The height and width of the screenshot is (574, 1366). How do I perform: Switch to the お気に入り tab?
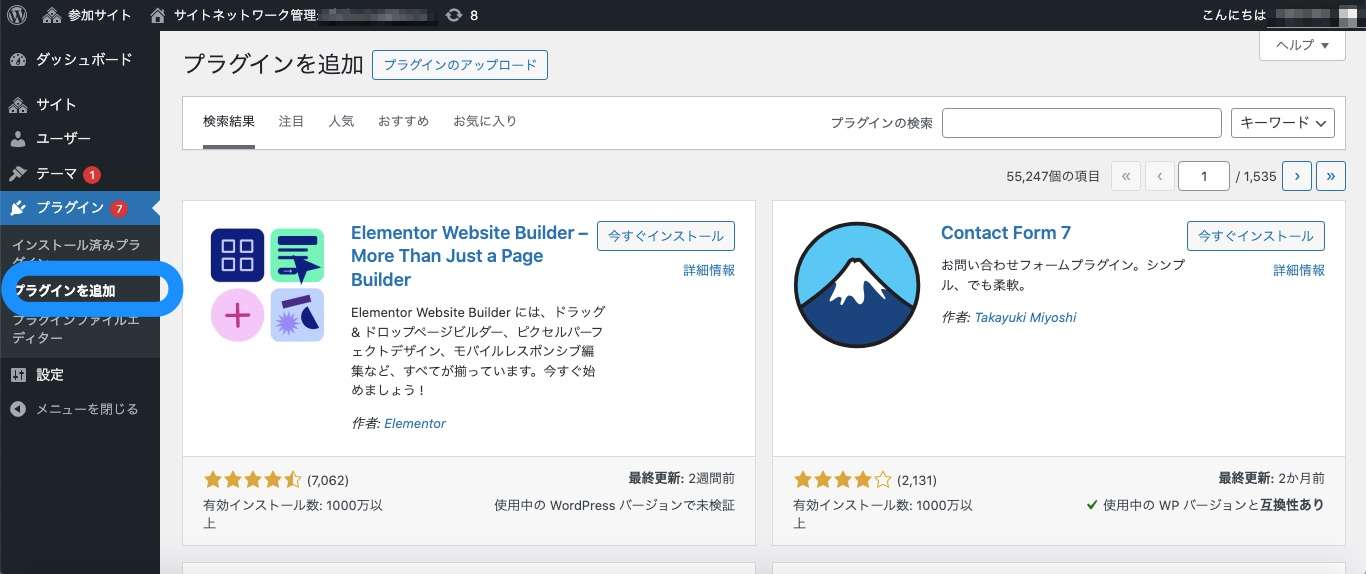point(485,122)
